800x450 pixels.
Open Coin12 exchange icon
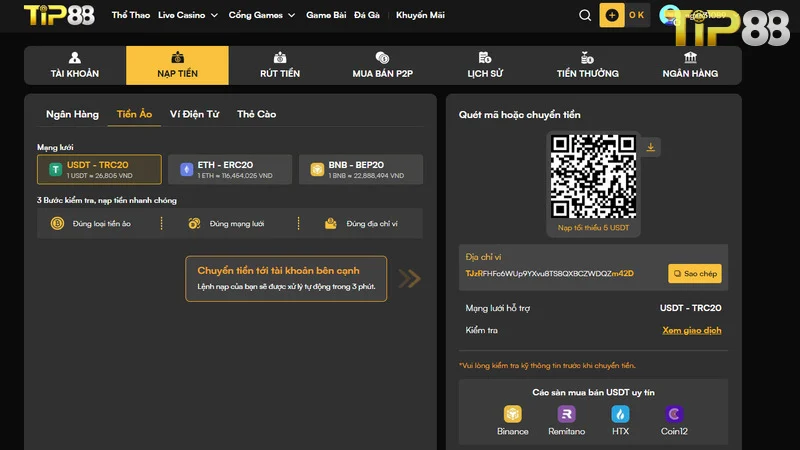674,414
